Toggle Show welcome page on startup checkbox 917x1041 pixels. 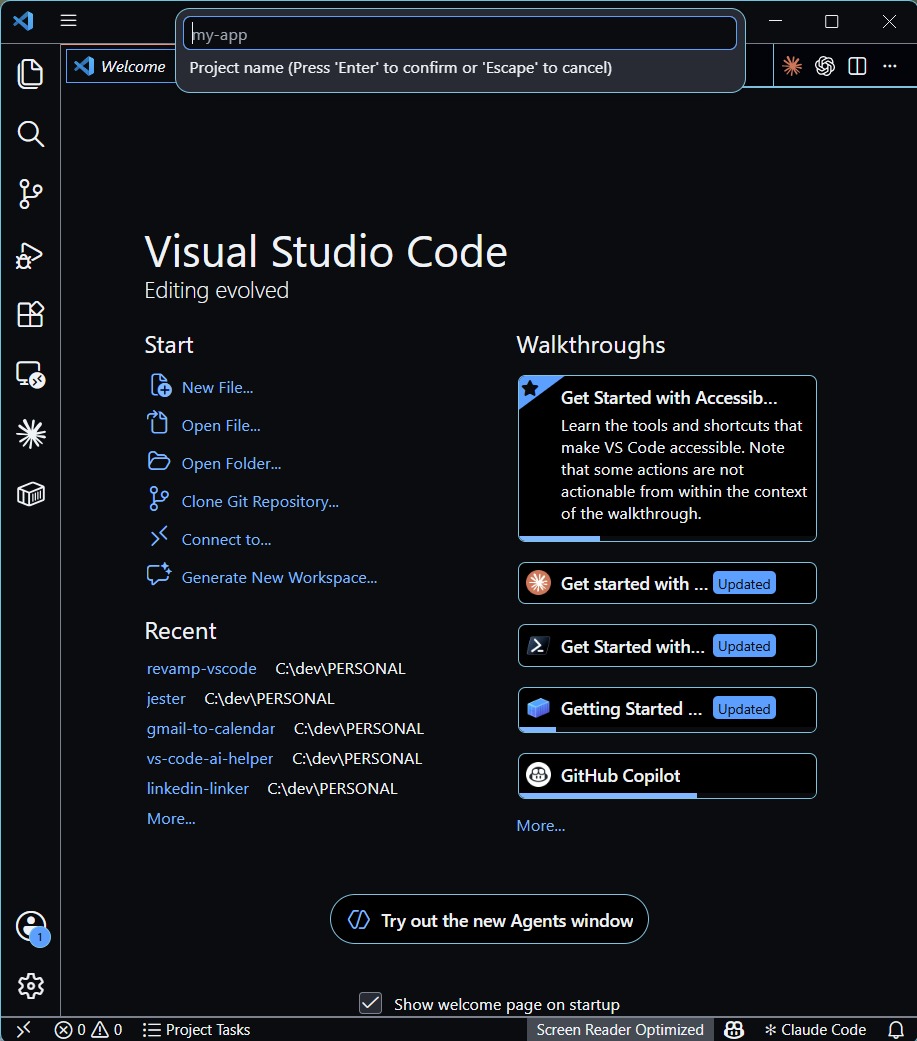tap(371, 1002)
